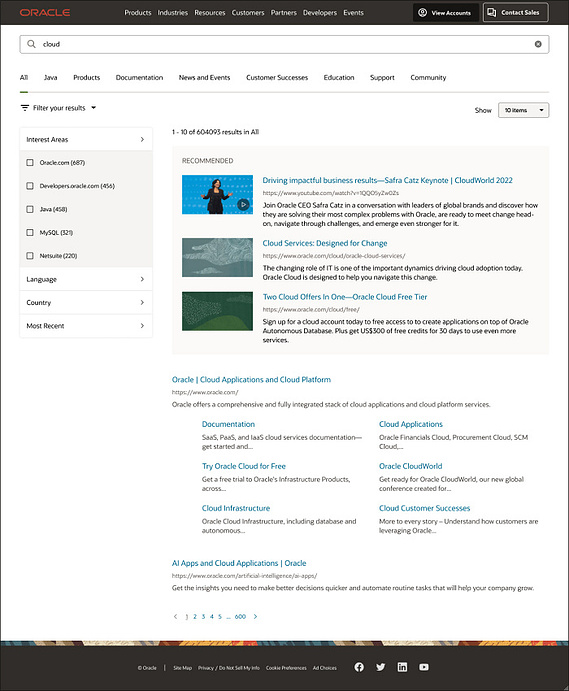Check the Netsuite (220) filter
This screenshot has height=691, width=569.
point(30,256)
